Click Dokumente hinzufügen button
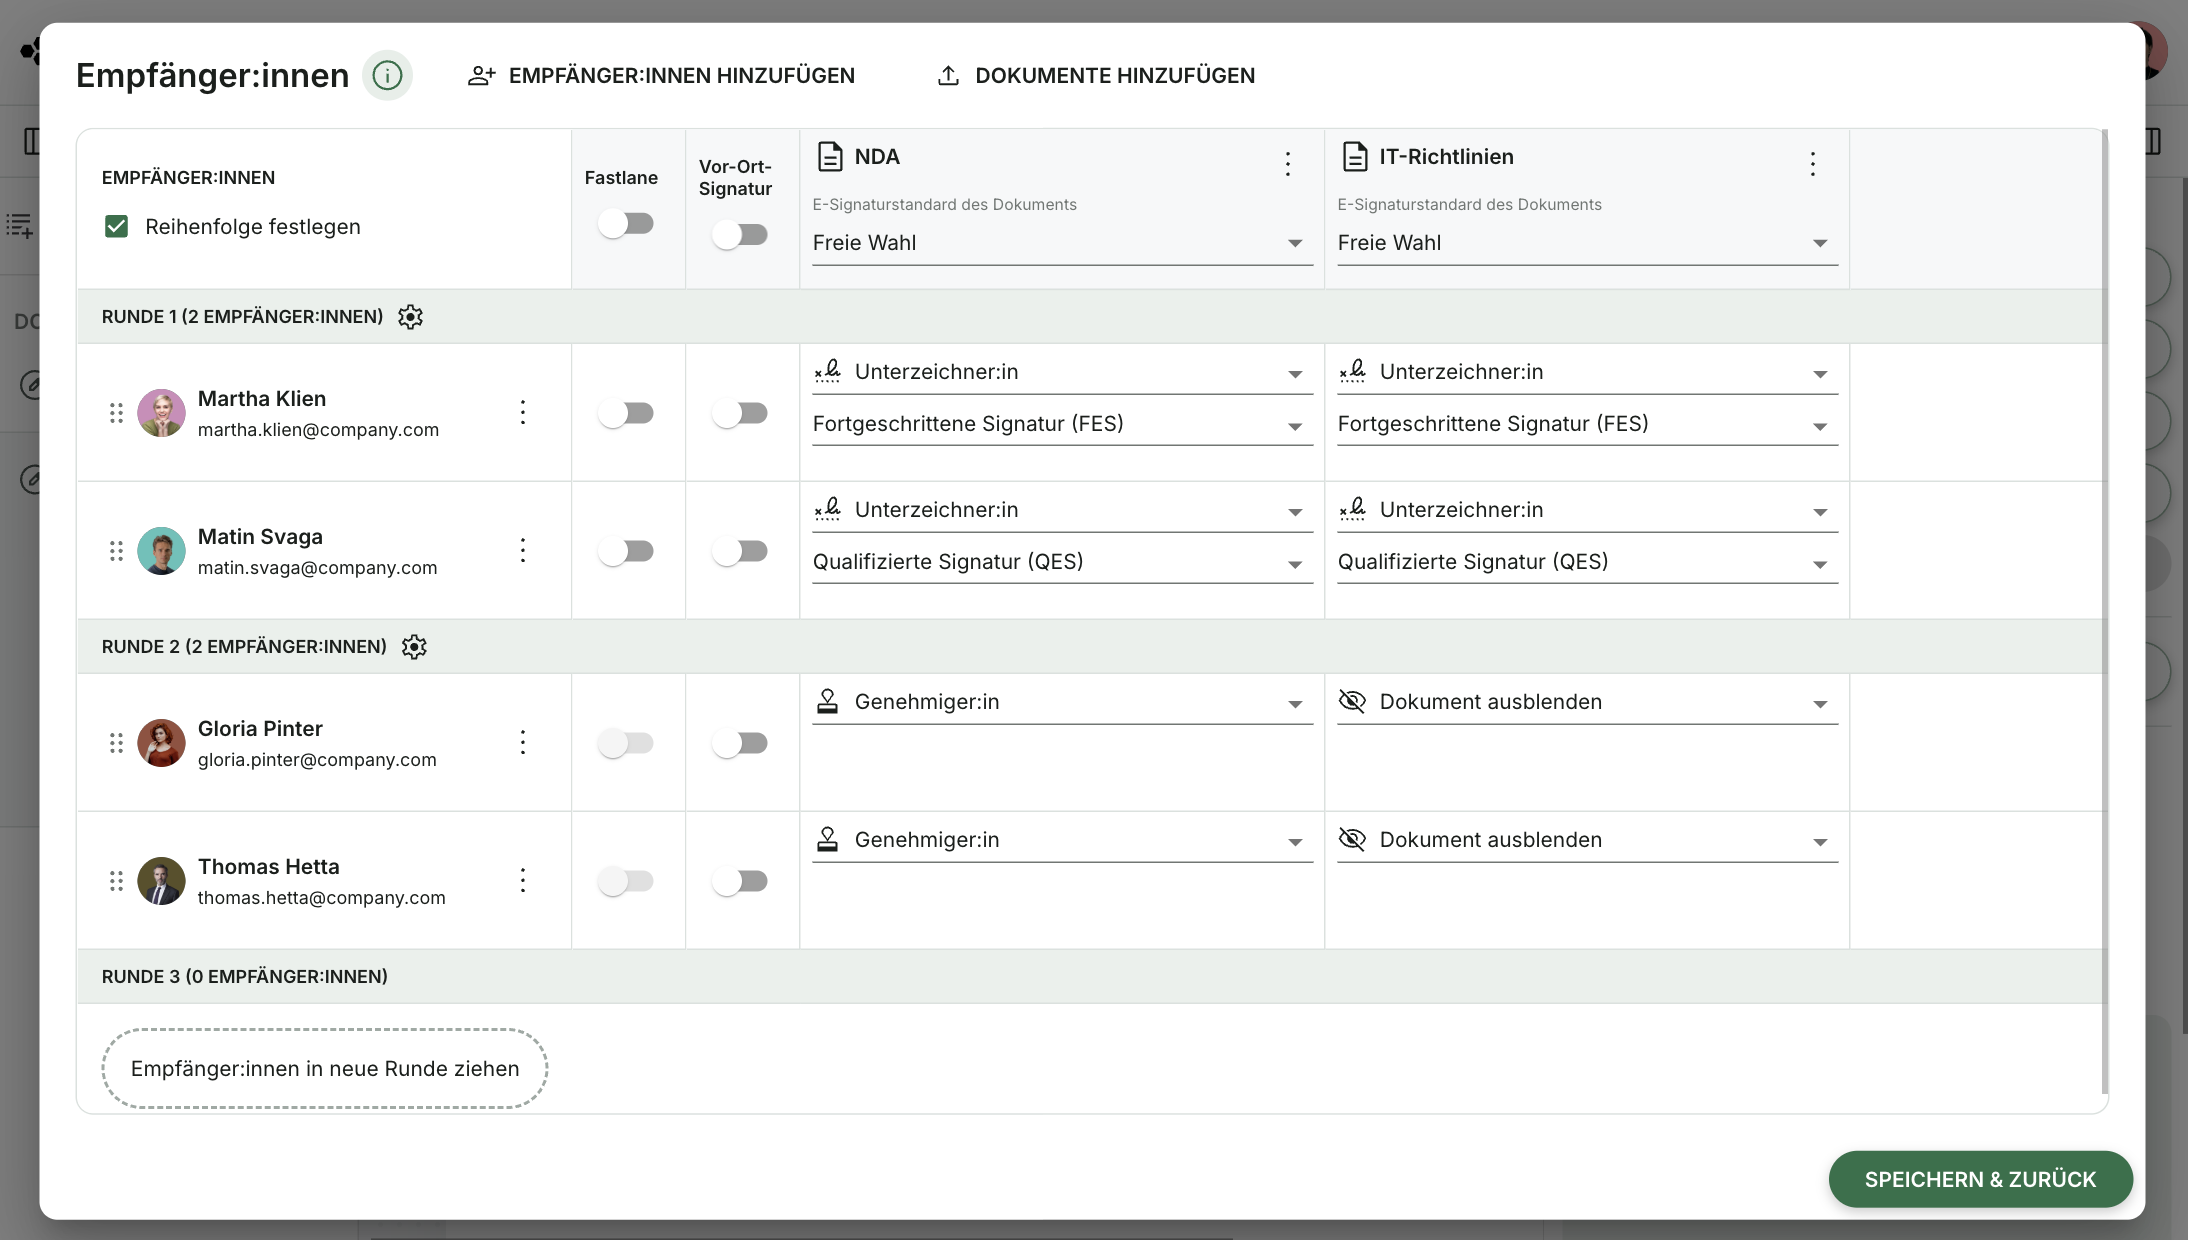Screen dimensions: 2188x1240 1096,75
